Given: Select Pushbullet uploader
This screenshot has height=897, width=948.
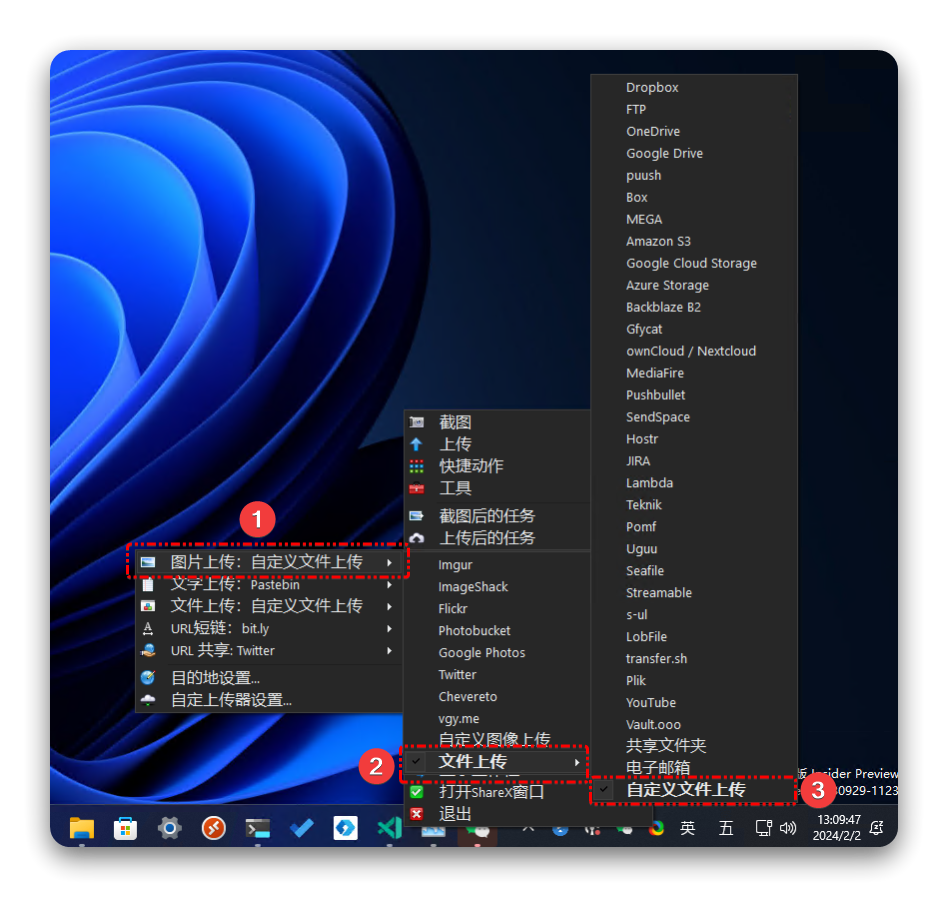Looking at the screenshot, I should [655, 395].
